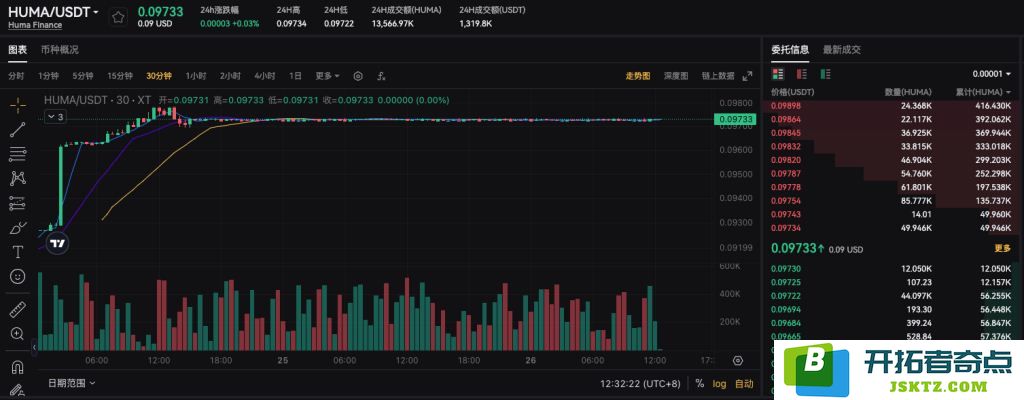Select the 分时 timeframe
This screenshot has height=400, width=1024.
click(x=16, y=76)
